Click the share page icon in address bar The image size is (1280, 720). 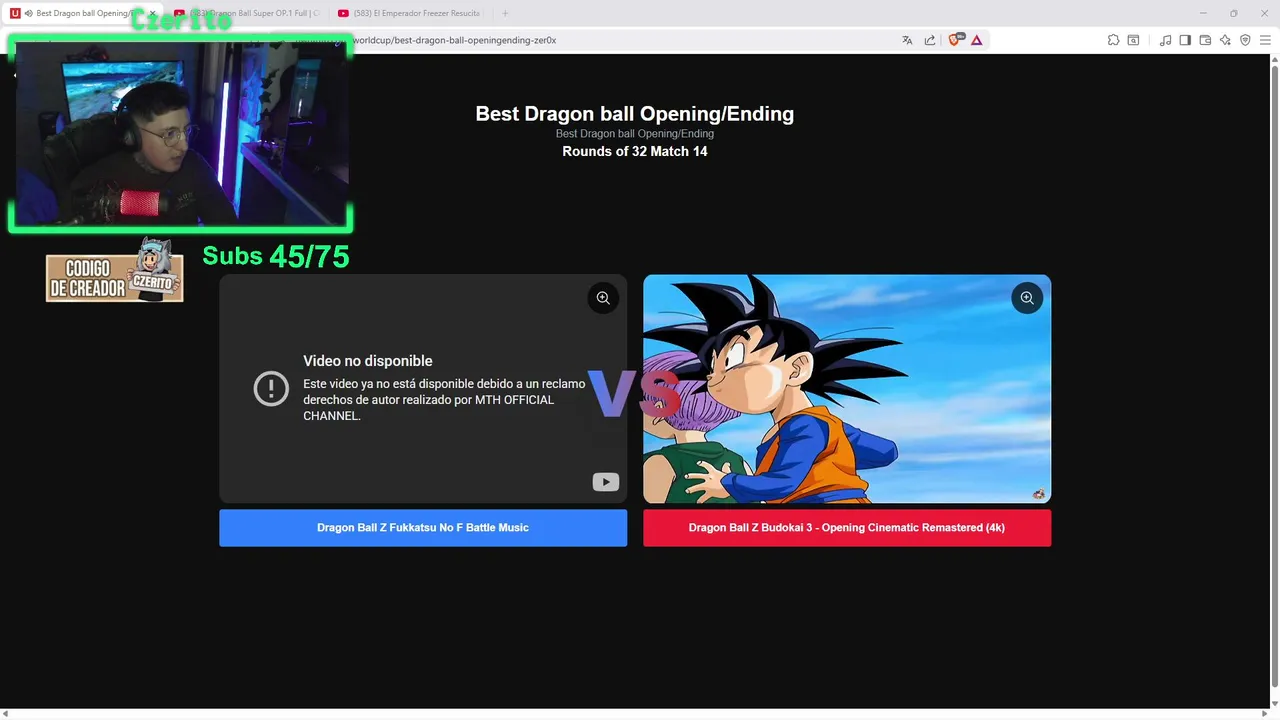pos(930,40)
